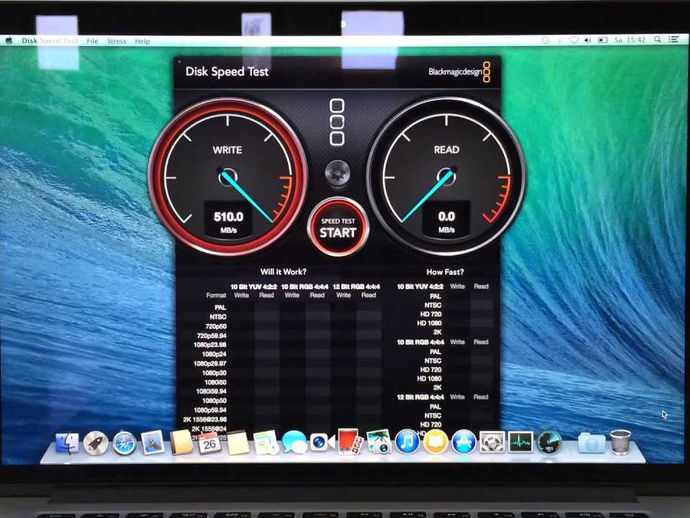
Task: Click the 0.0 MB/s read value
Action: coord(446,221)
